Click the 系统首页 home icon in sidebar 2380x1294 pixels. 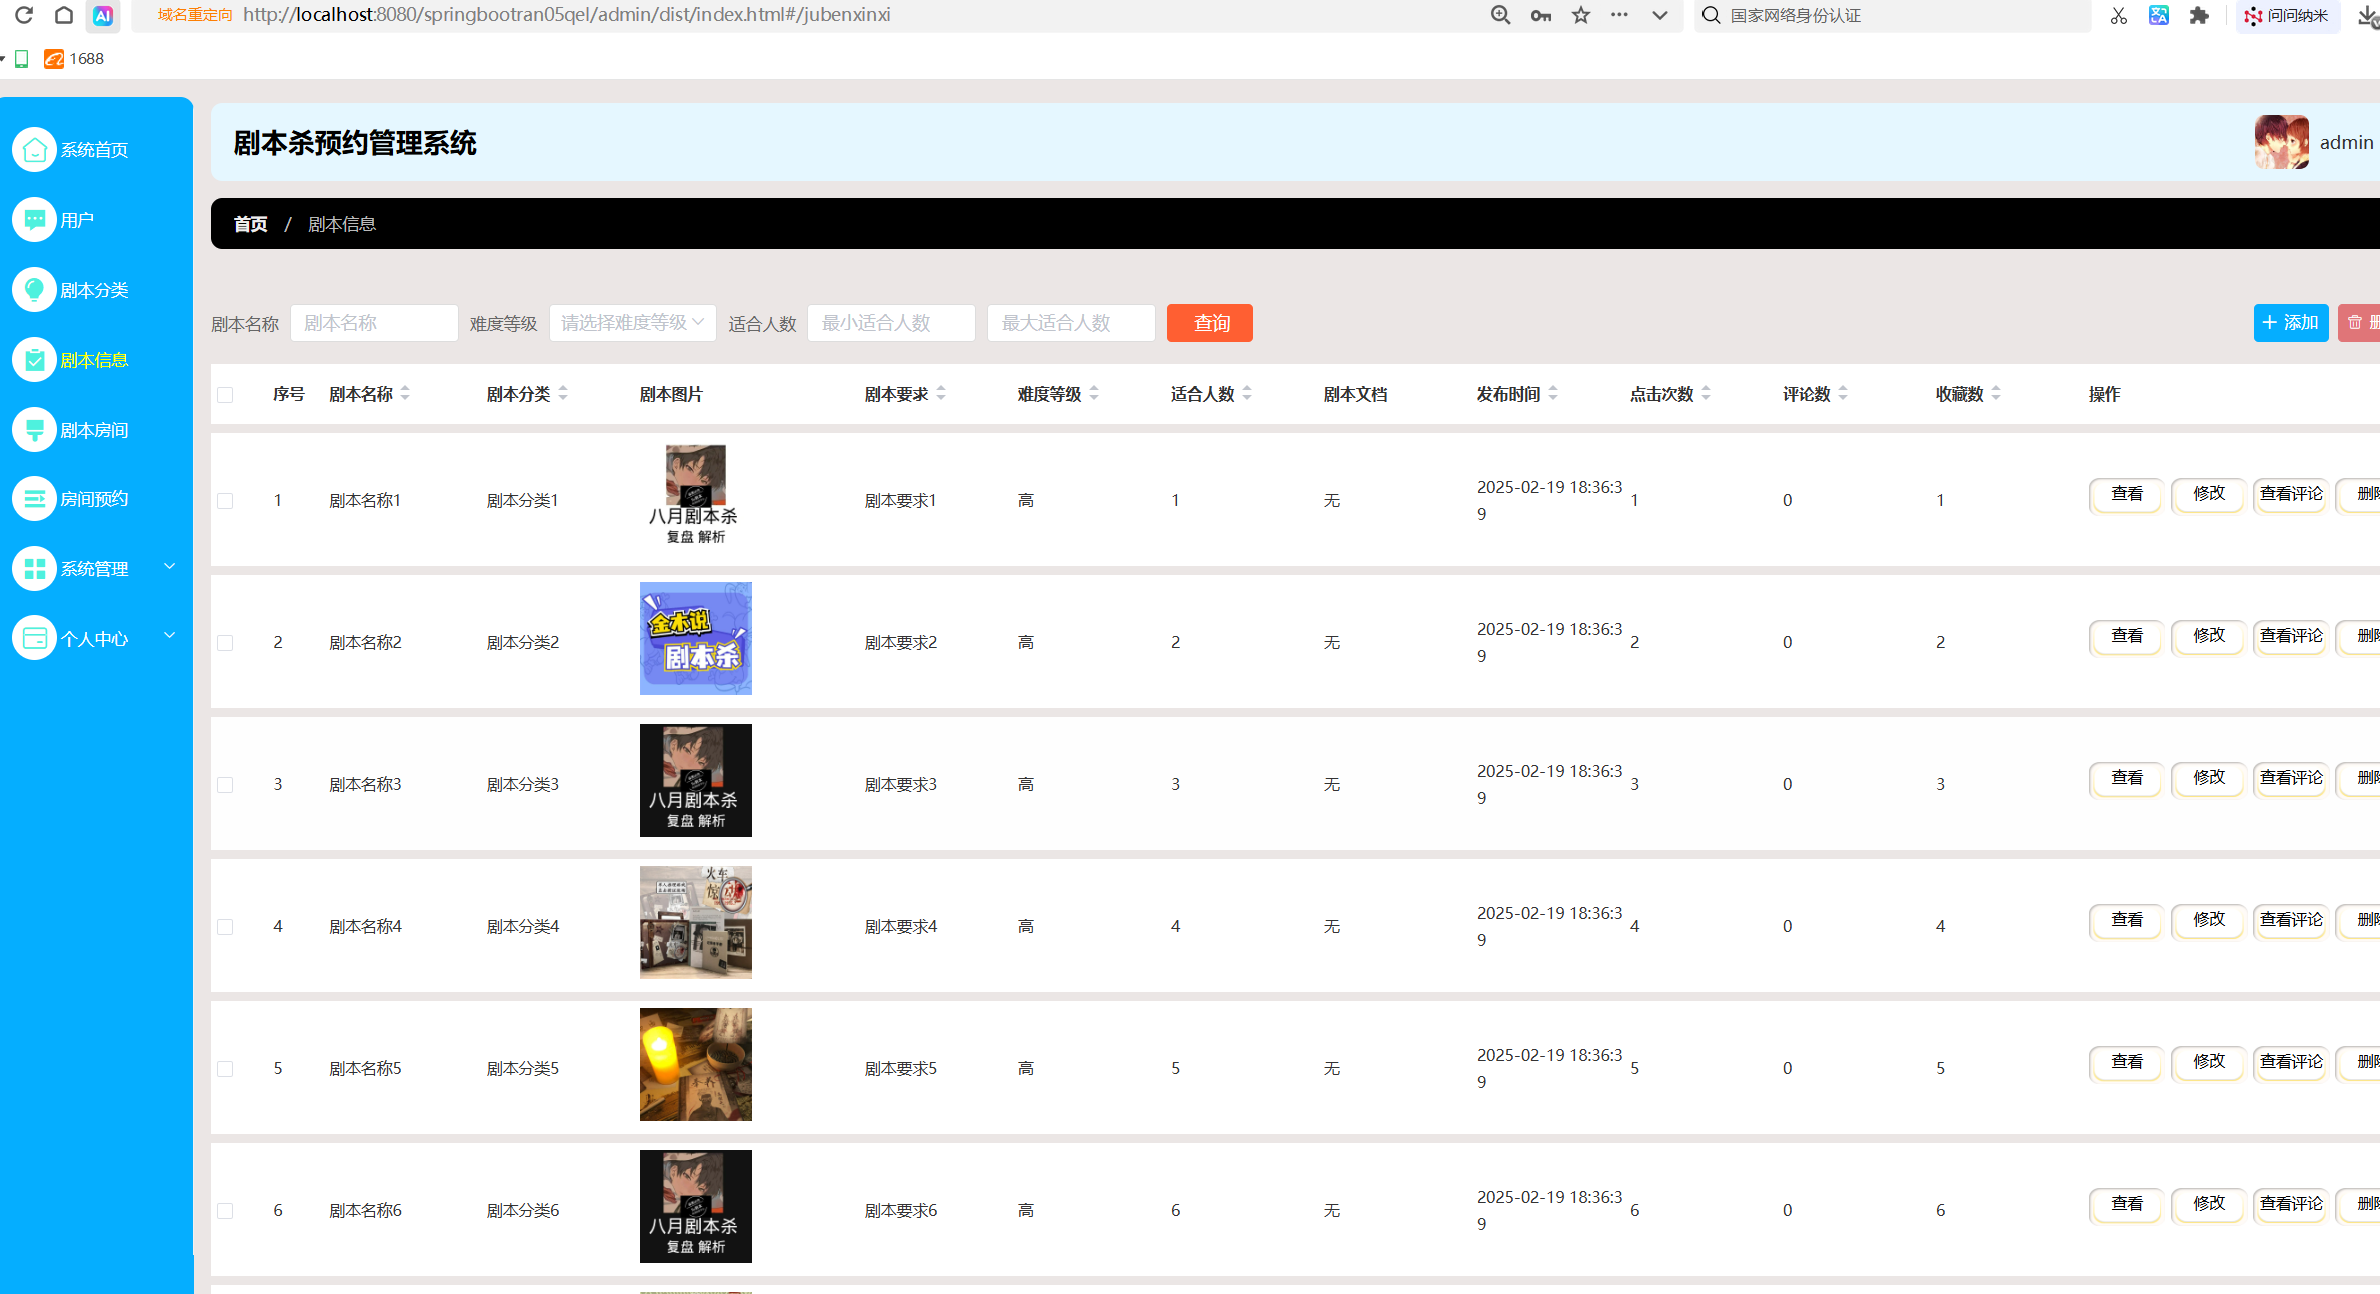tap(34, 150)
